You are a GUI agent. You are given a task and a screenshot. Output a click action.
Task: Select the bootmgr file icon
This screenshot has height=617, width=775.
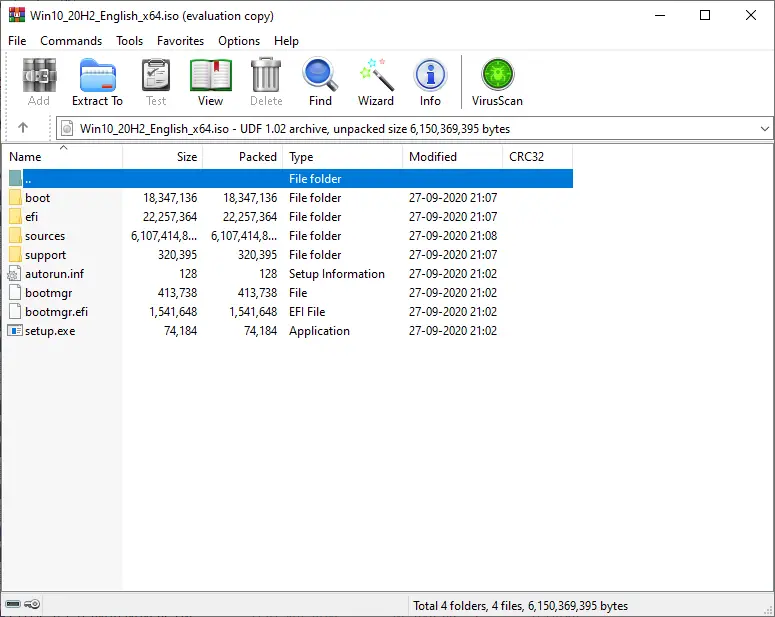(x=15, y=293)
